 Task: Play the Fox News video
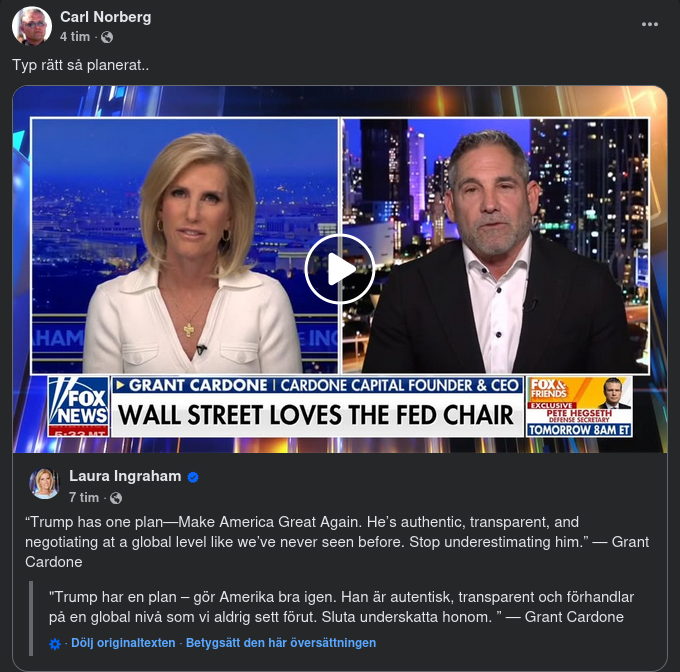[340, 269]
